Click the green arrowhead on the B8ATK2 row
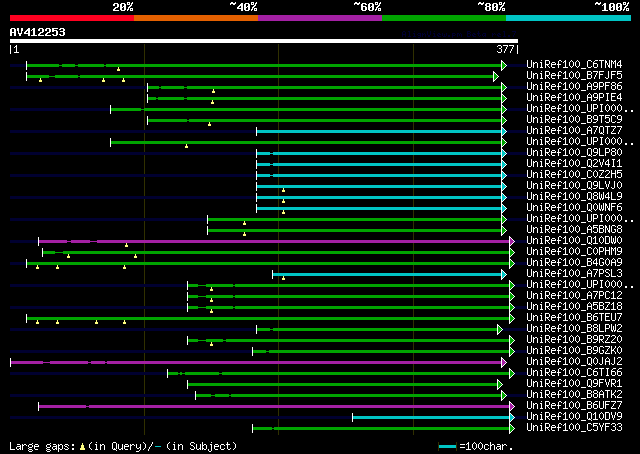This screenshot has height=454, width=640. click(504, 396)
